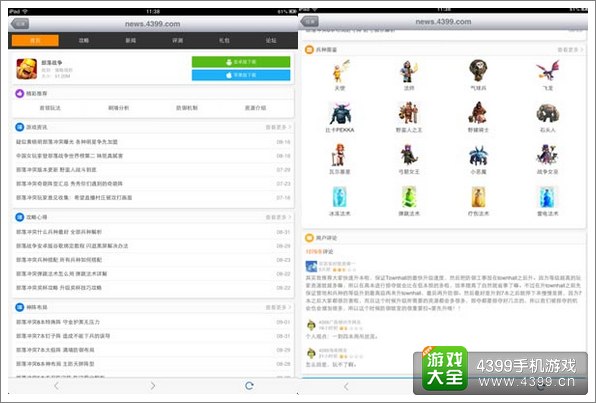Open the 天使 healer troop icon
The image size is (596, 403).
coord(340,71)
